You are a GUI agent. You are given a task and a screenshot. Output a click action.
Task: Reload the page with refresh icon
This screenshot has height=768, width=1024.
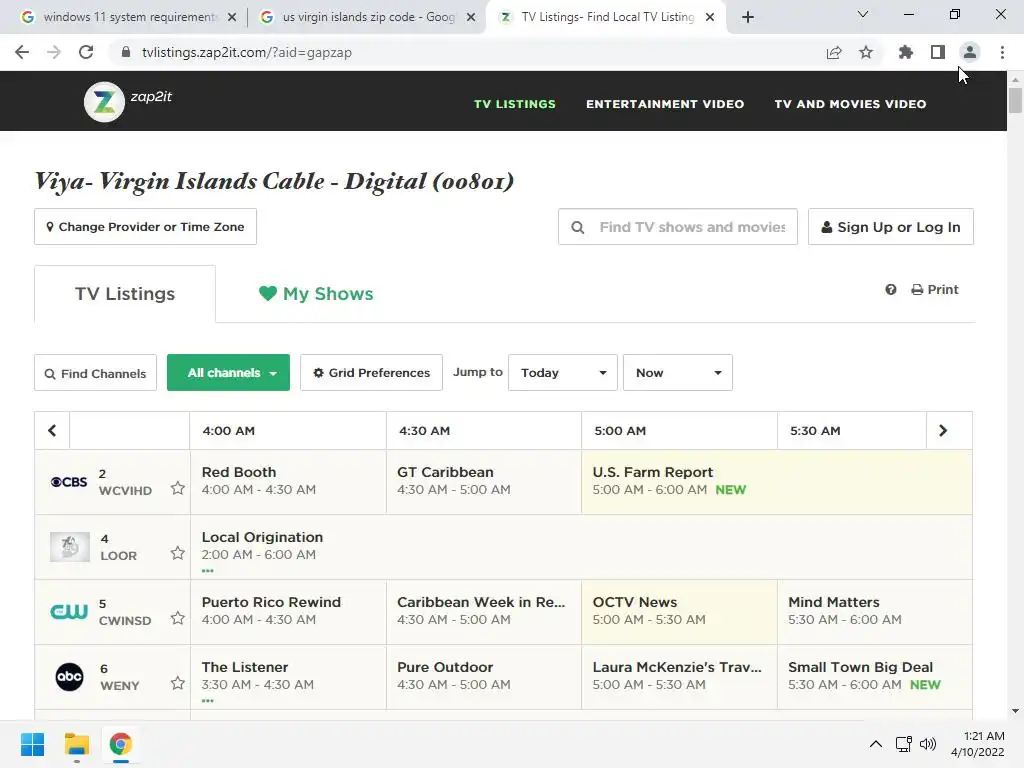coord(86,52)
